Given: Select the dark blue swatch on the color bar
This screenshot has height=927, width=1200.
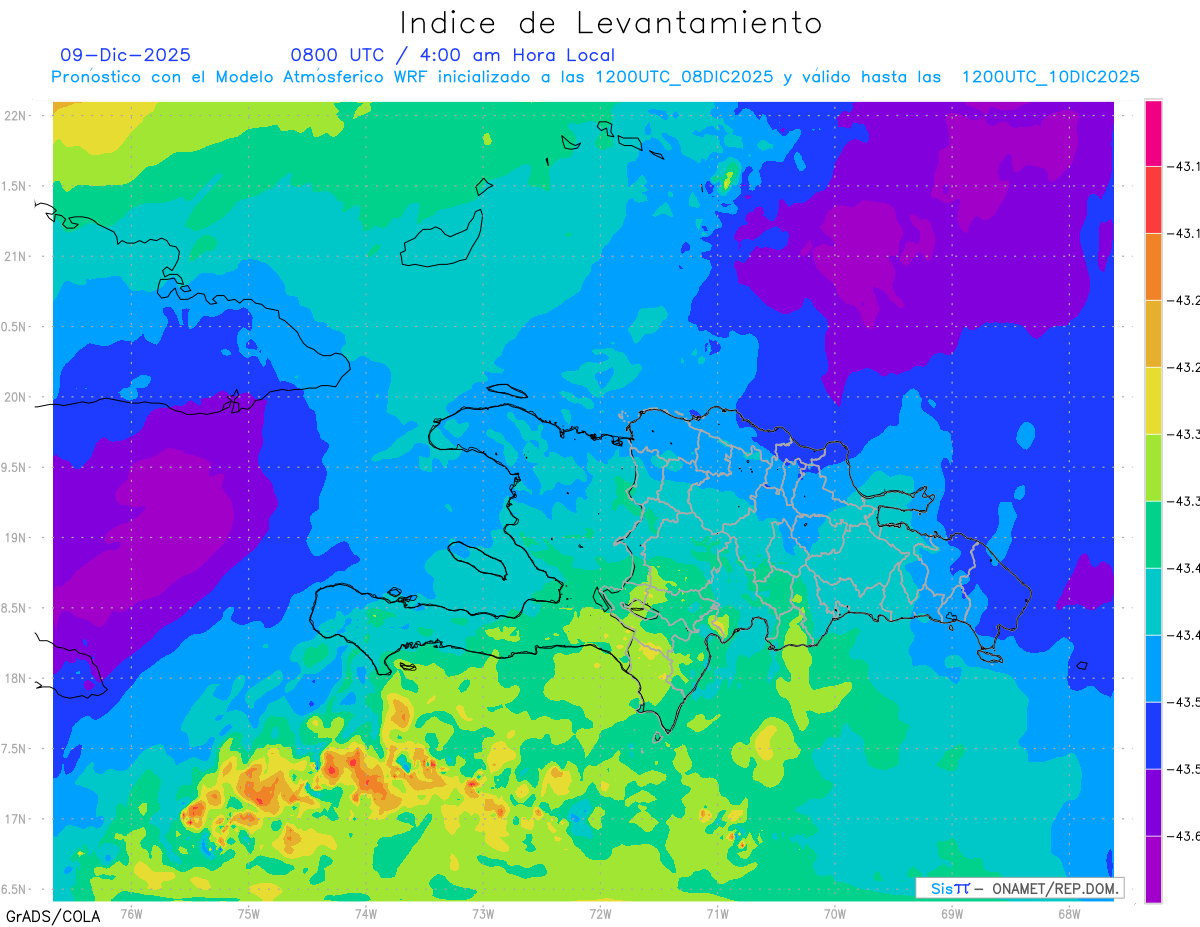Looking at the screenshot, I should click(1153, 735).
